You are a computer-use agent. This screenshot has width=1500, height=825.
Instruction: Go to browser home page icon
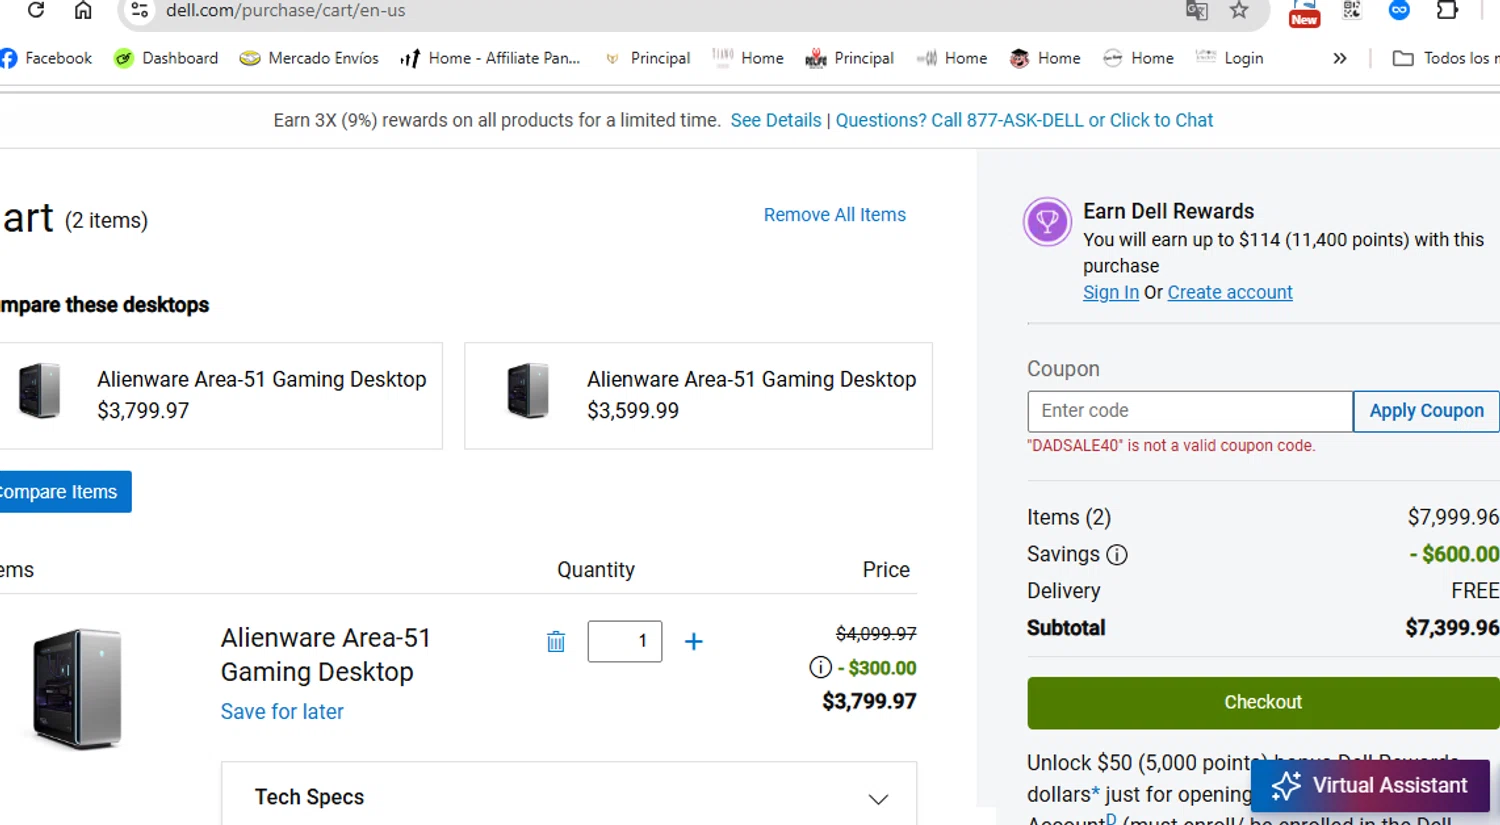coord(83,10)
